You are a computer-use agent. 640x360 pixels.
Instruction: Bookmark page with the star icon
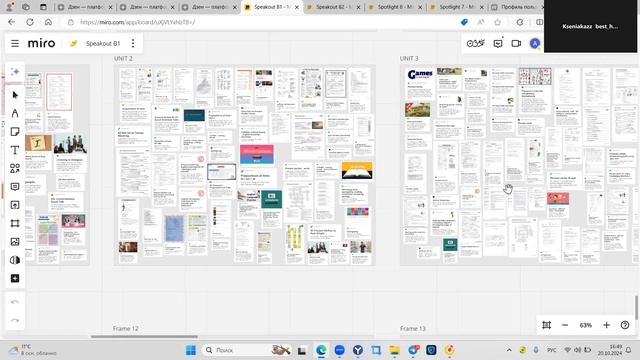(498, 22)
